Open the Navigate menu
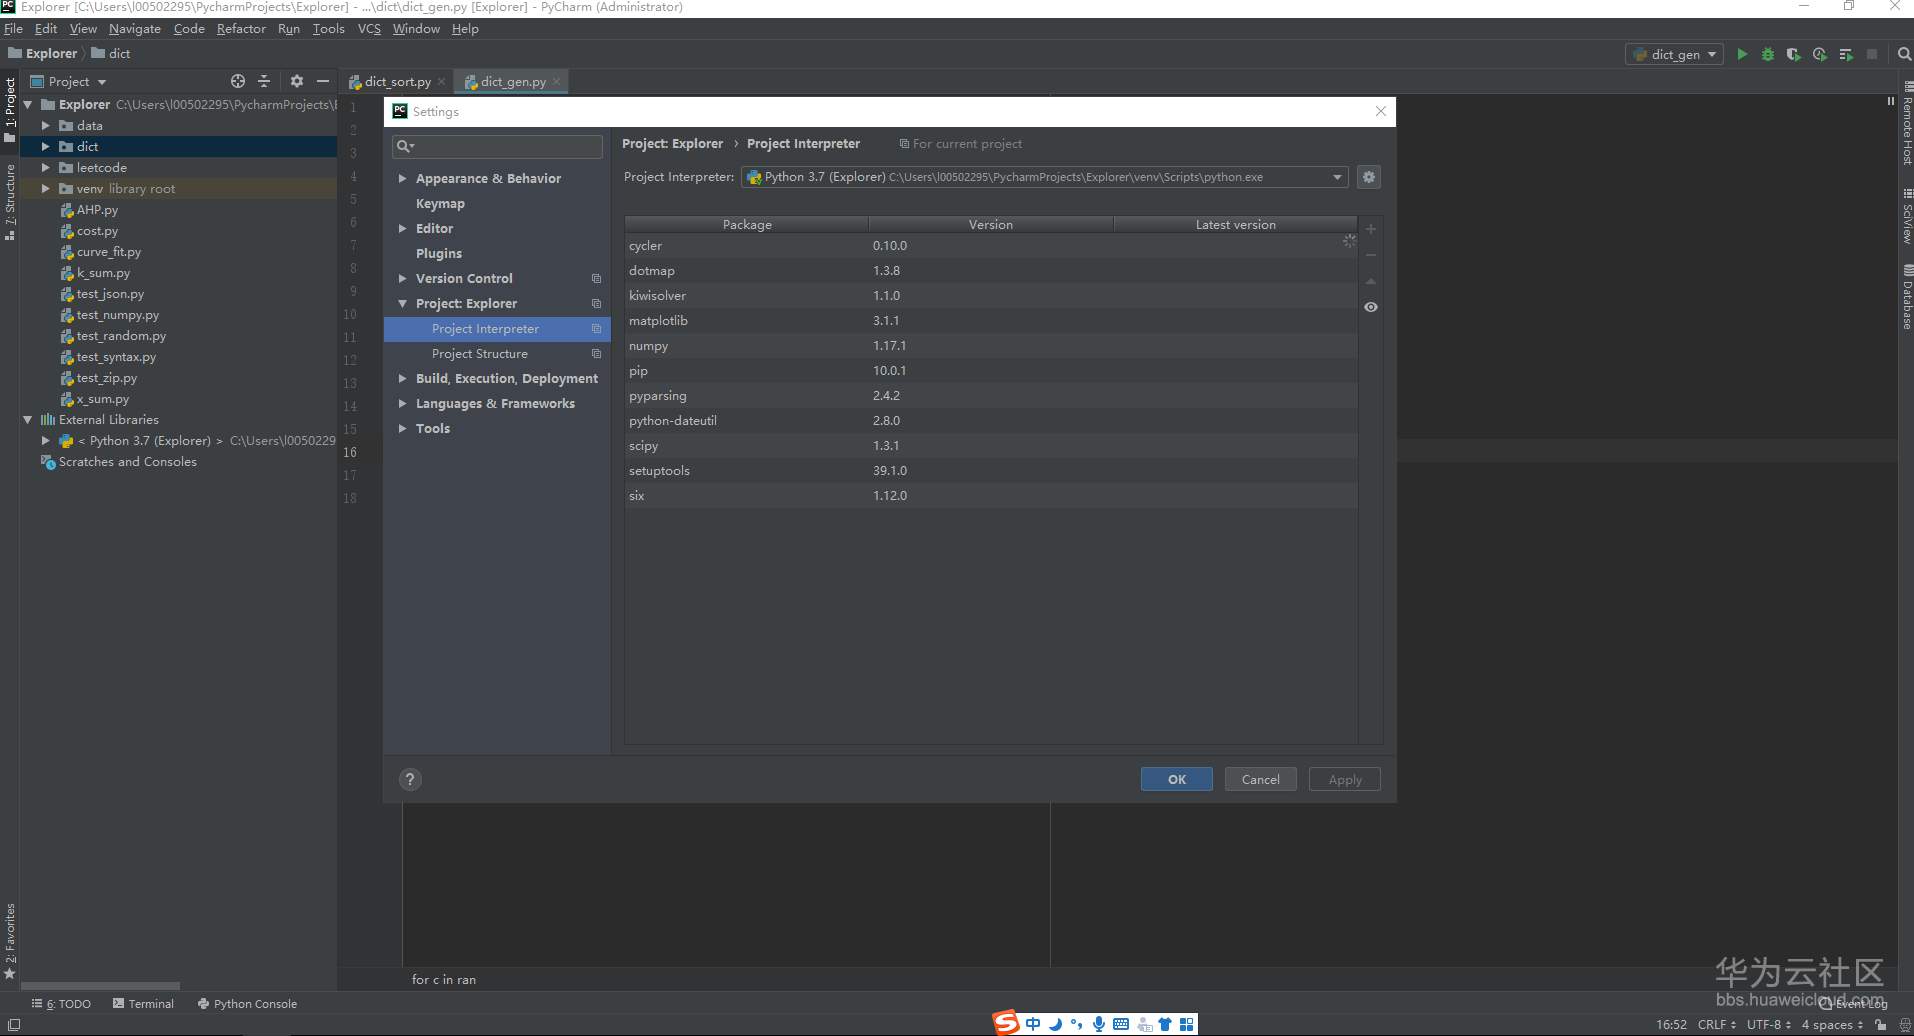 pyautogui.click(x=135, y=29)
